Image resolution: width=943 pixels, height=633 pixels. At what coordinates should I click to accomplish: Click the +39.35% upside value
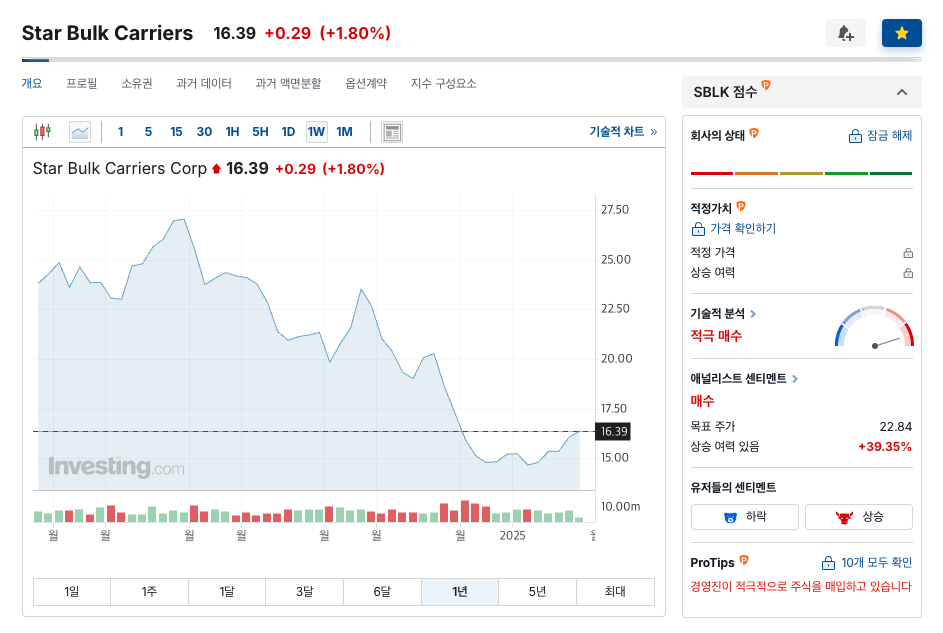pos(885,447)
